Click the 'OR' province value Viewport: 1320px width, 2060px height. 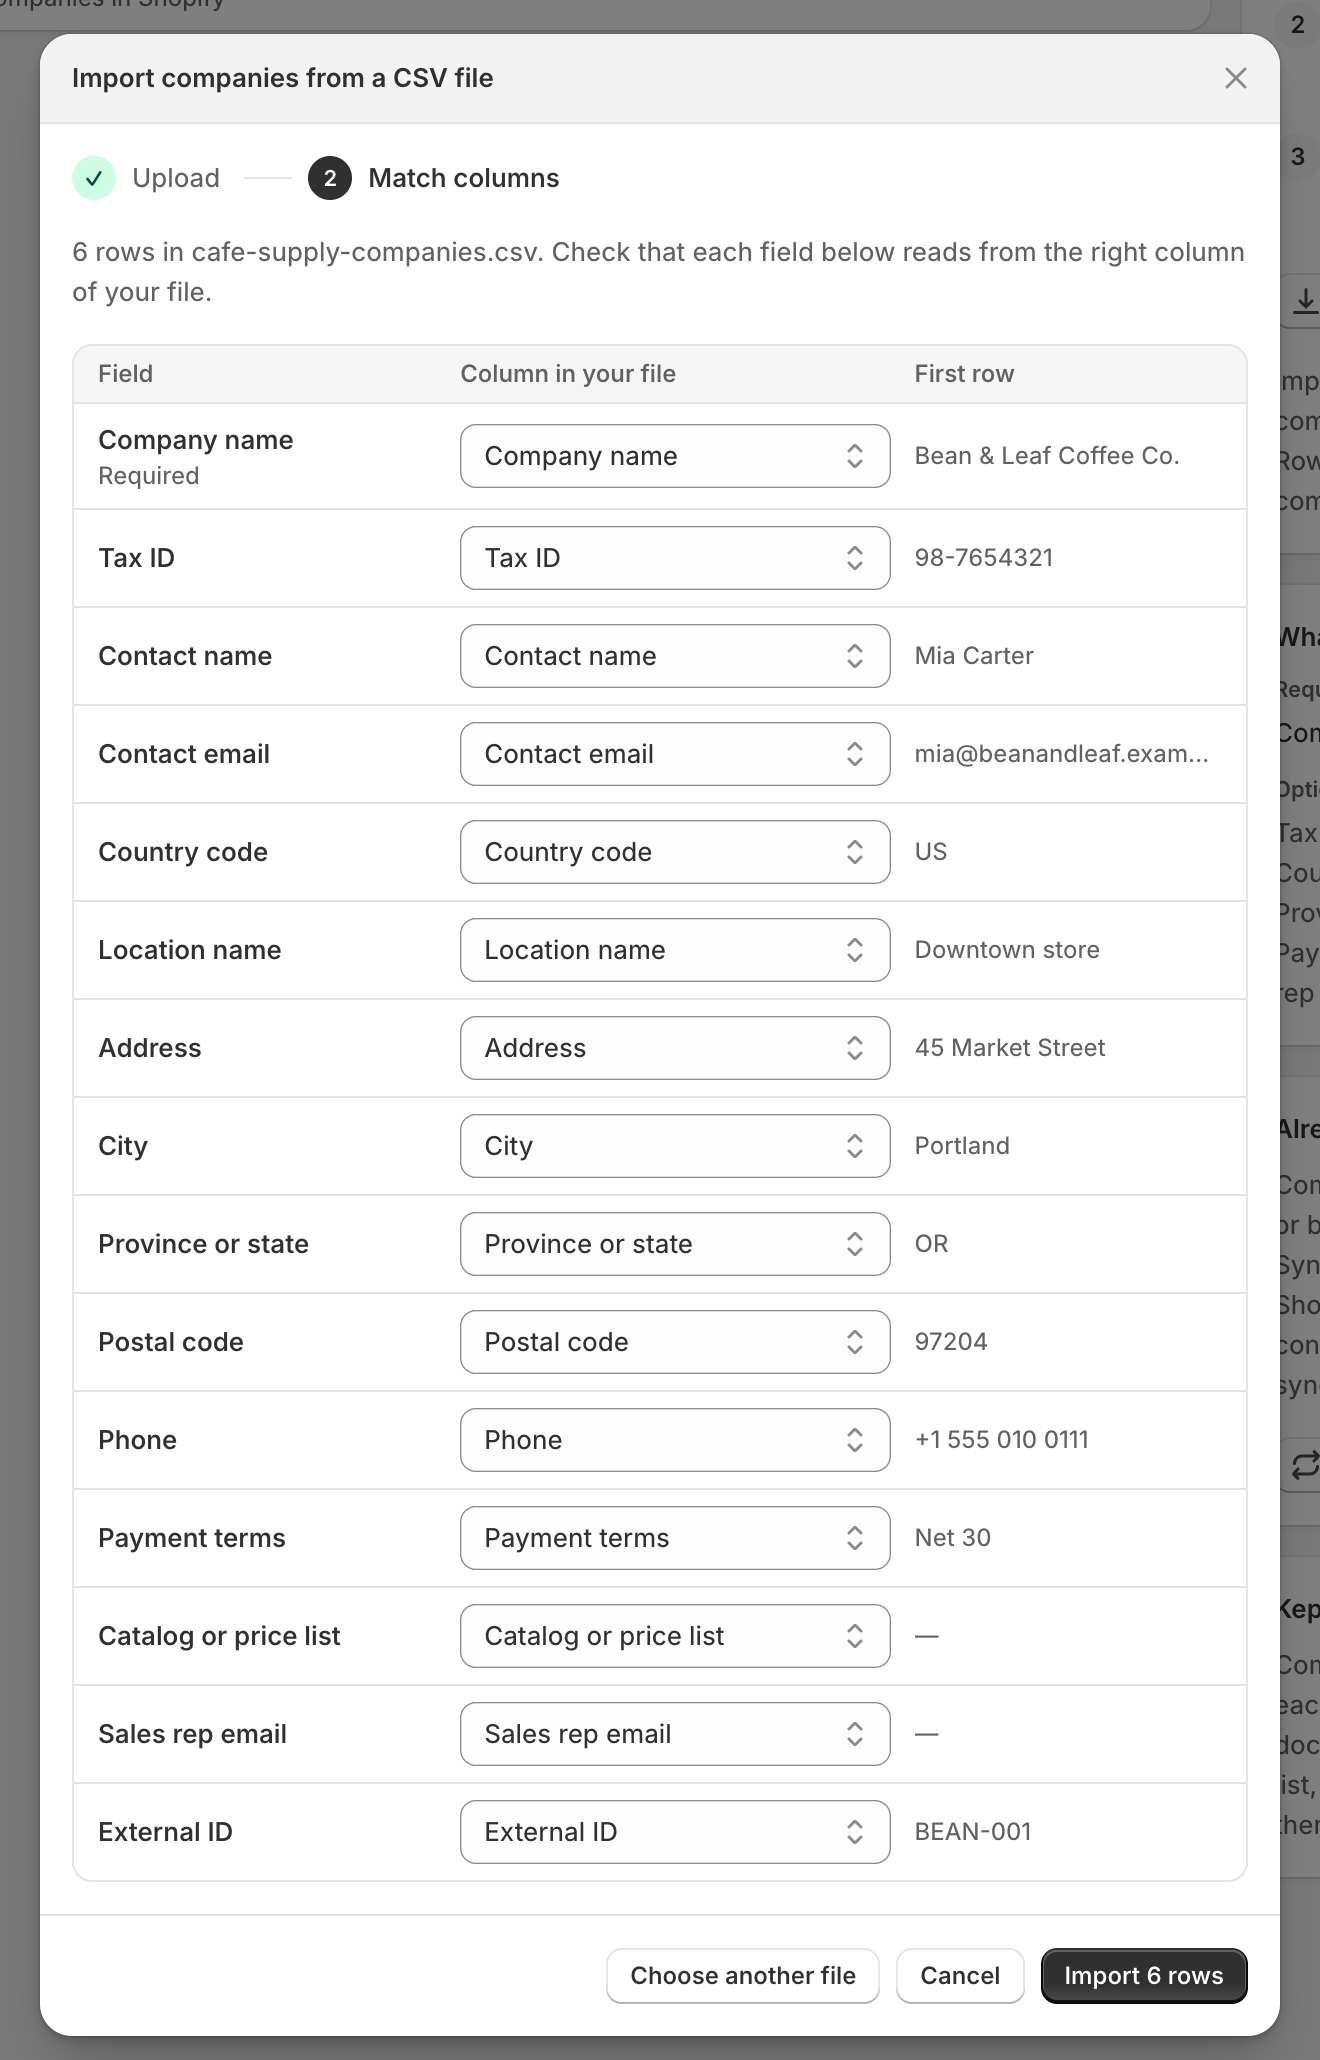click(x=932, y=1244)
